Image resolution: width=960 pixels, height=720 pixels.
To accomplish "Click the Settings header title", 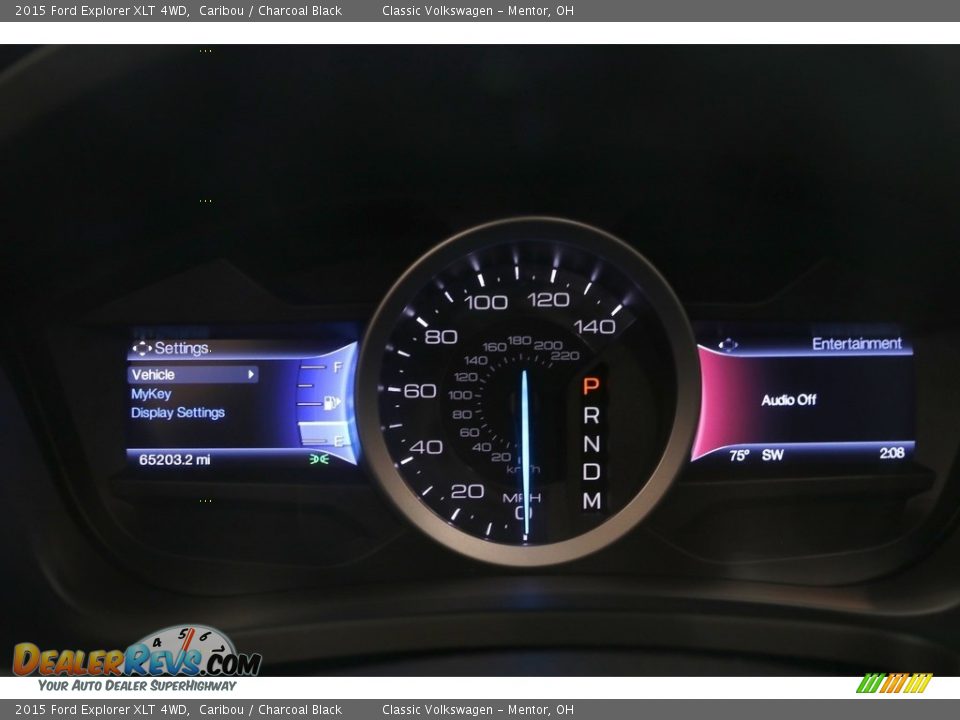I will 181,348.
